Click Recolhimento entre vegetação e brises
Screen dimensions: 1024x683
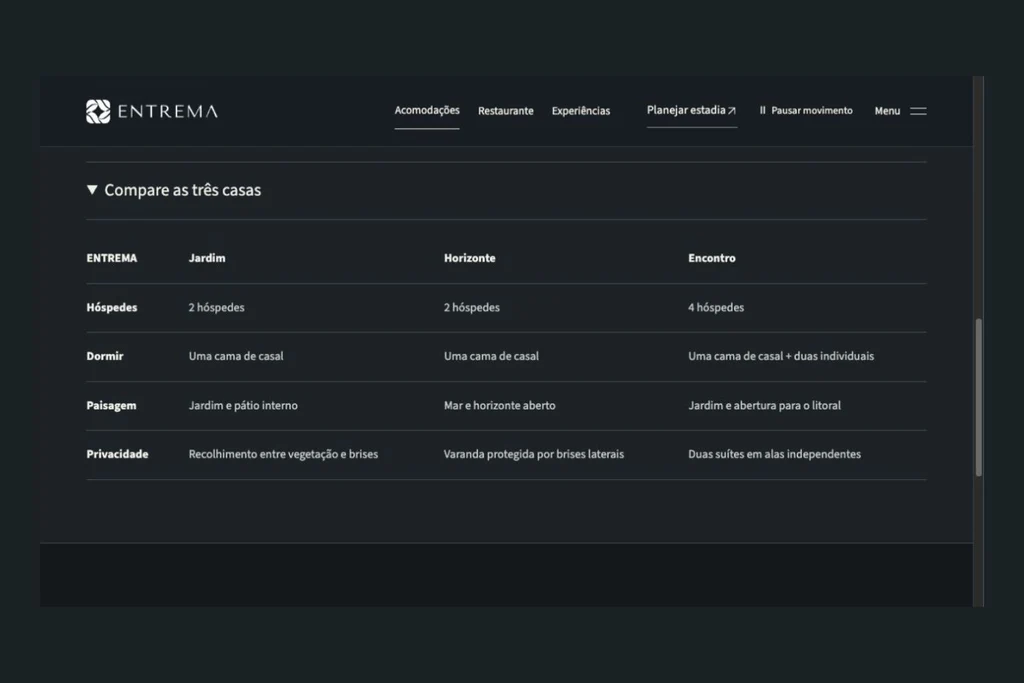[283, 454]
